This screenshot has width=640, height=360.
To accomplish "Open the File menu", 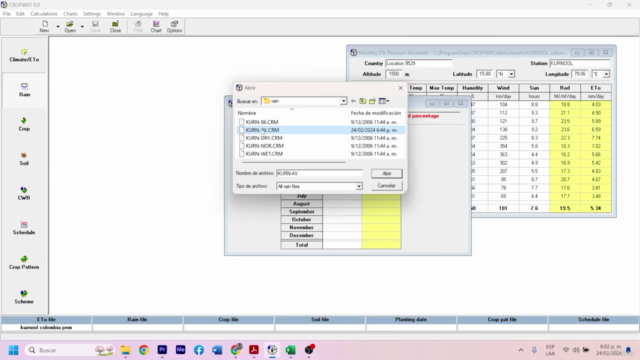I will (x=7, y=14).
